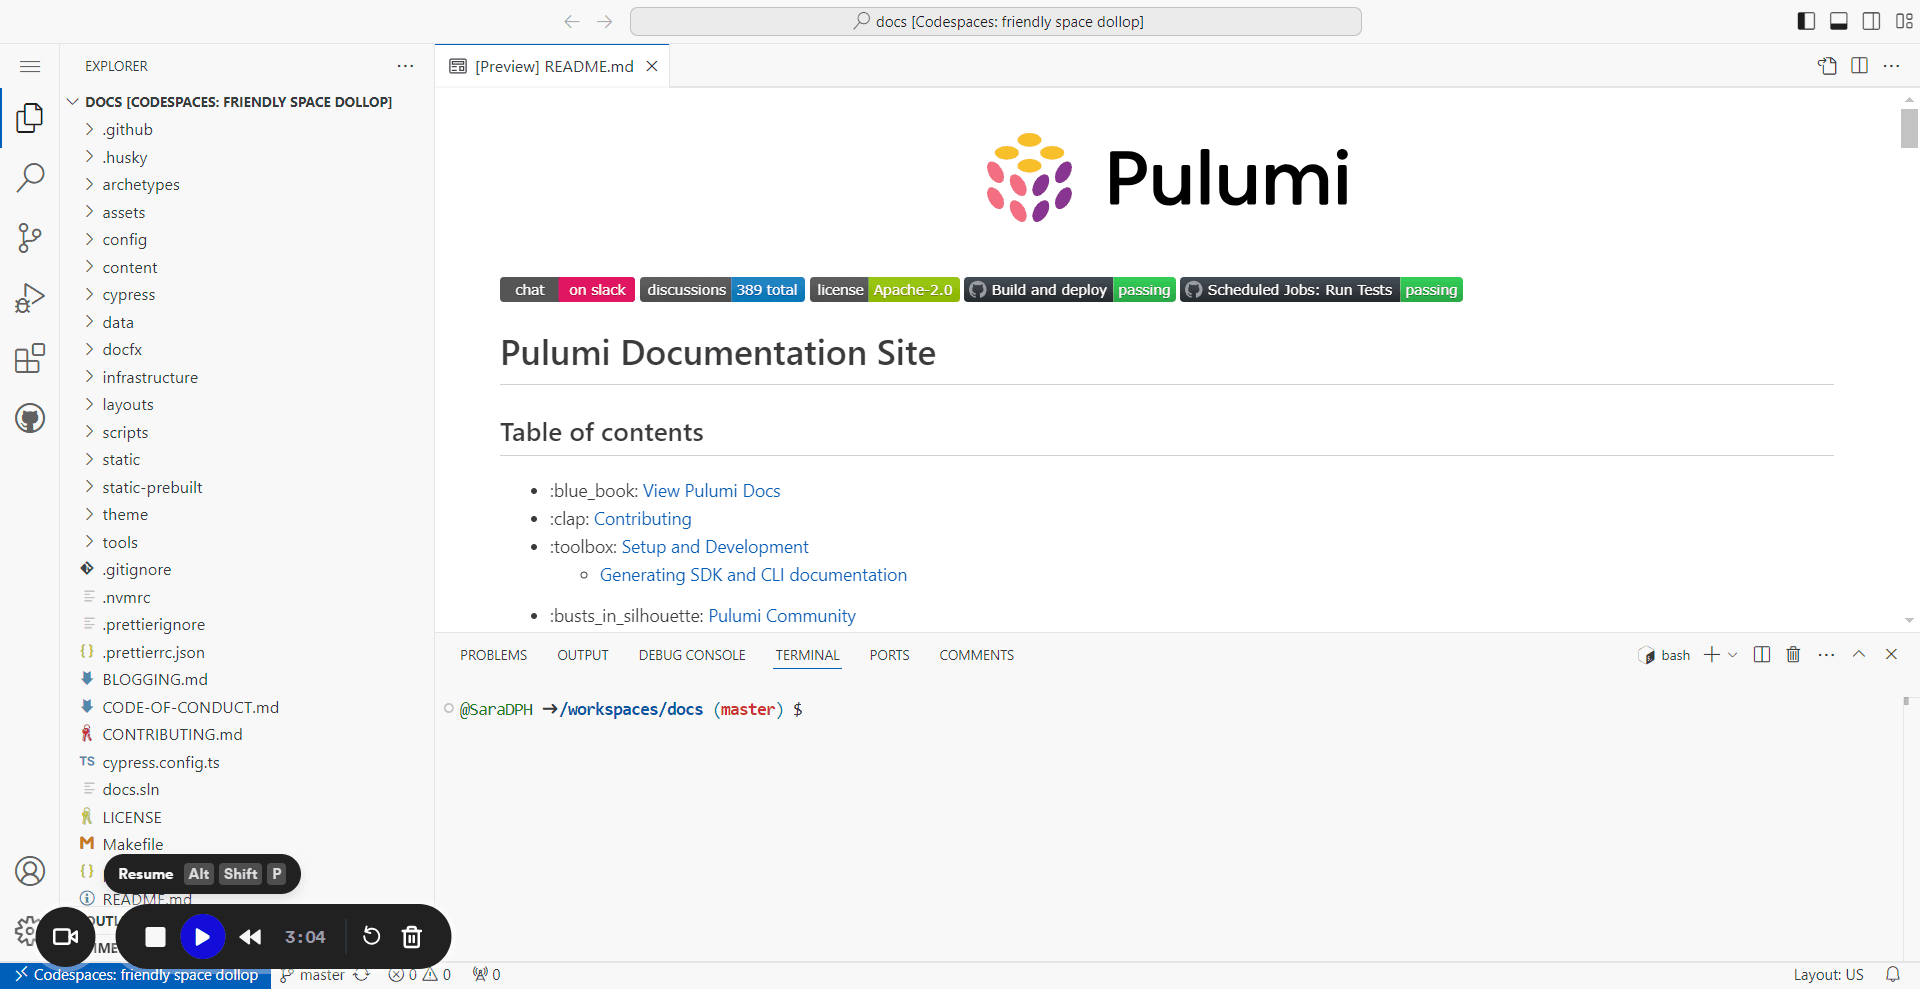The image size is (1920, 989).
Task: Open the Run and Debug view
Action: tap(30, 298)
